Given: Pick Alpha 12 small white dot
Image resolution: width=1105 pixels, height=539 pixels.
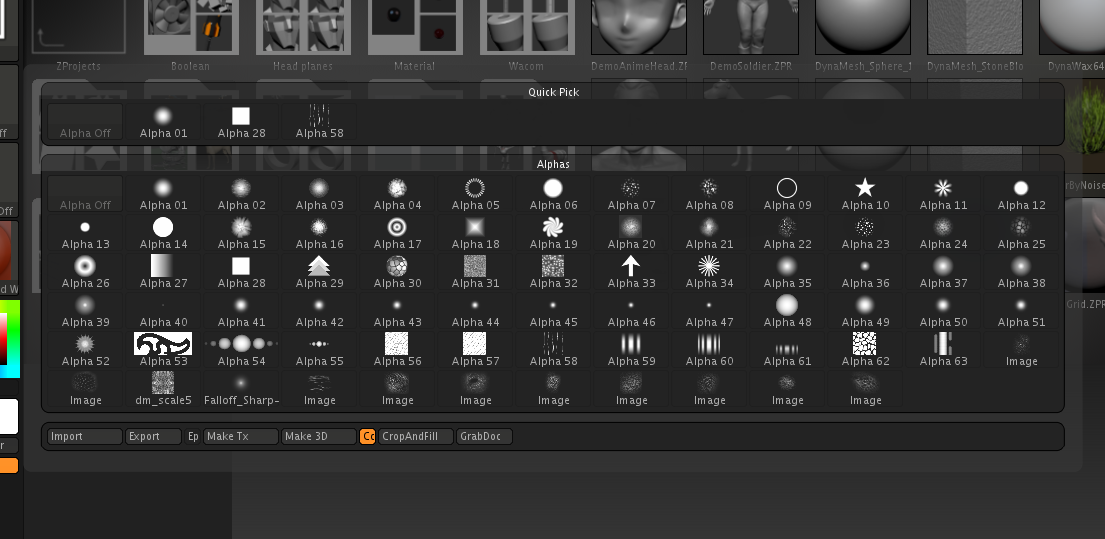Looking at the screenshot, I should [1021, 194].
